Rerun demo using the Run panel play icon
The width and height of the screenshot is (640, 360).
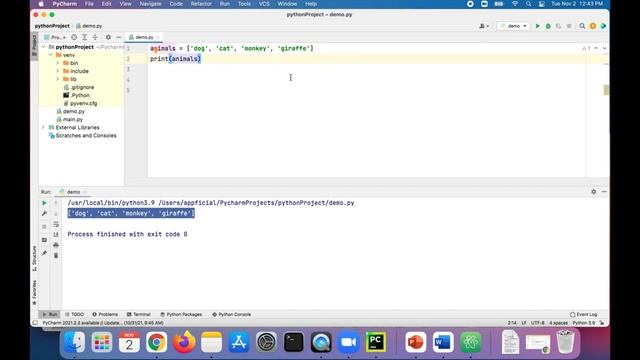click(44, 203)
